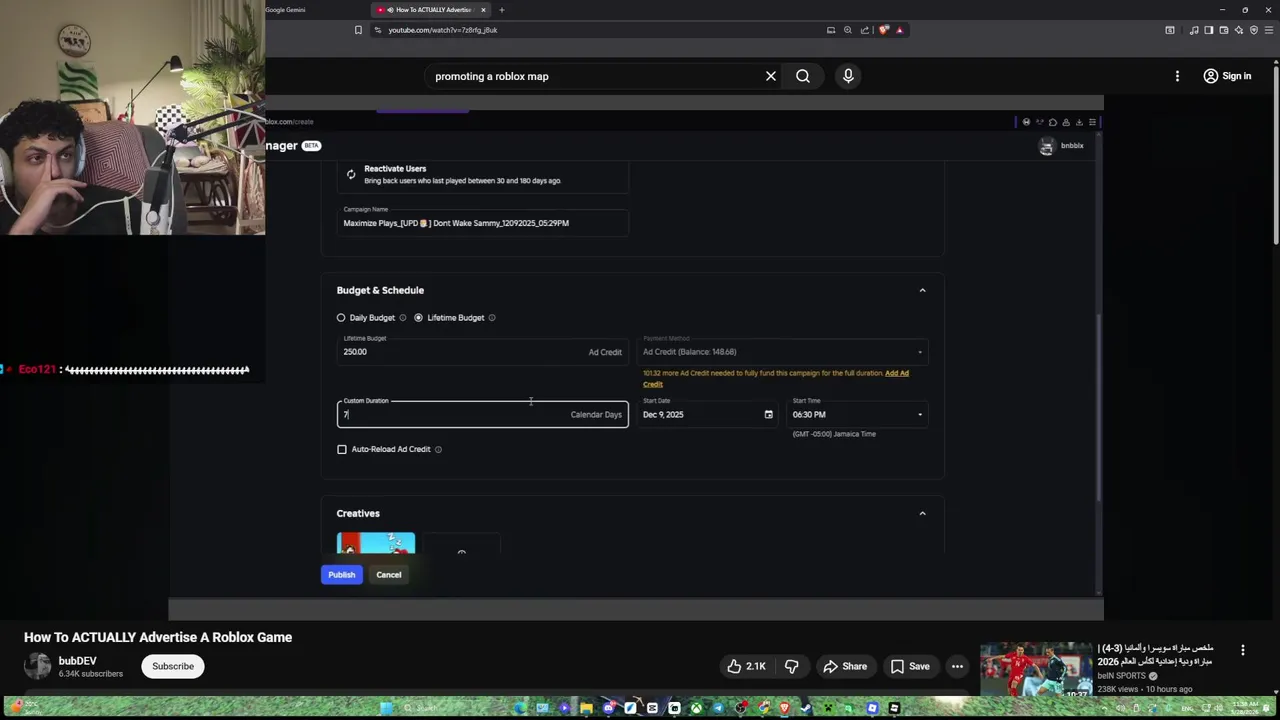Collapse the Budget & Schedule section
This screenshot has height=720, width=1280.
(922, 290)
